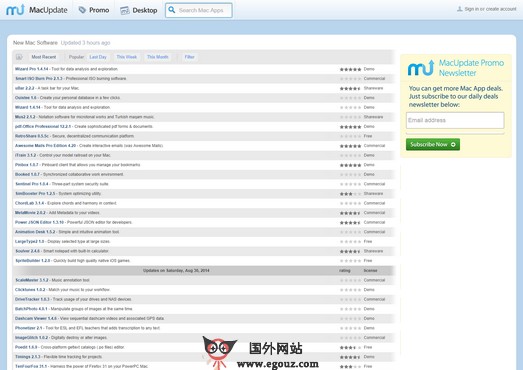Open ImageGlitch 1.0.2 listing
Viewport: 523px width, 370px height.
[x=31, y=338]
